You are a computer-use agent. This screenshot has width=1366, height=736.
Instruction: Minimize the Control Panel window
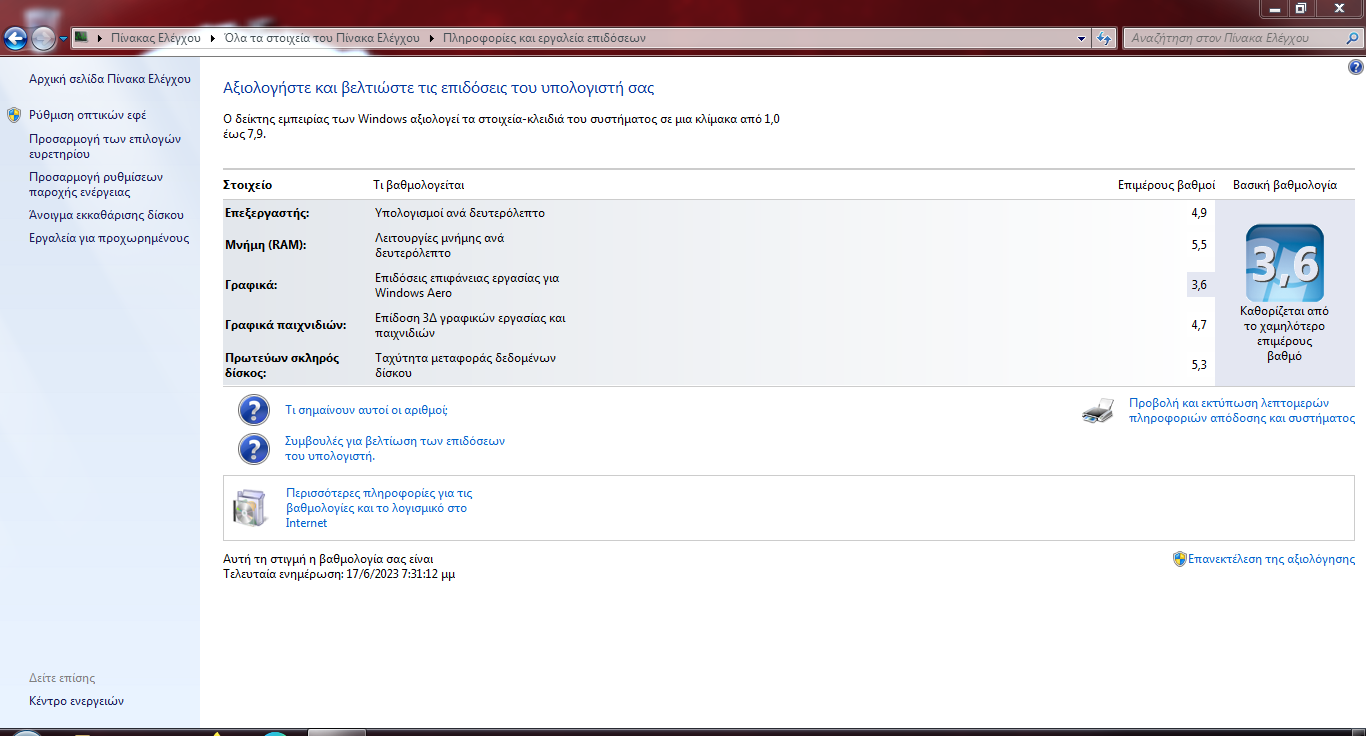click(1274, 8)
